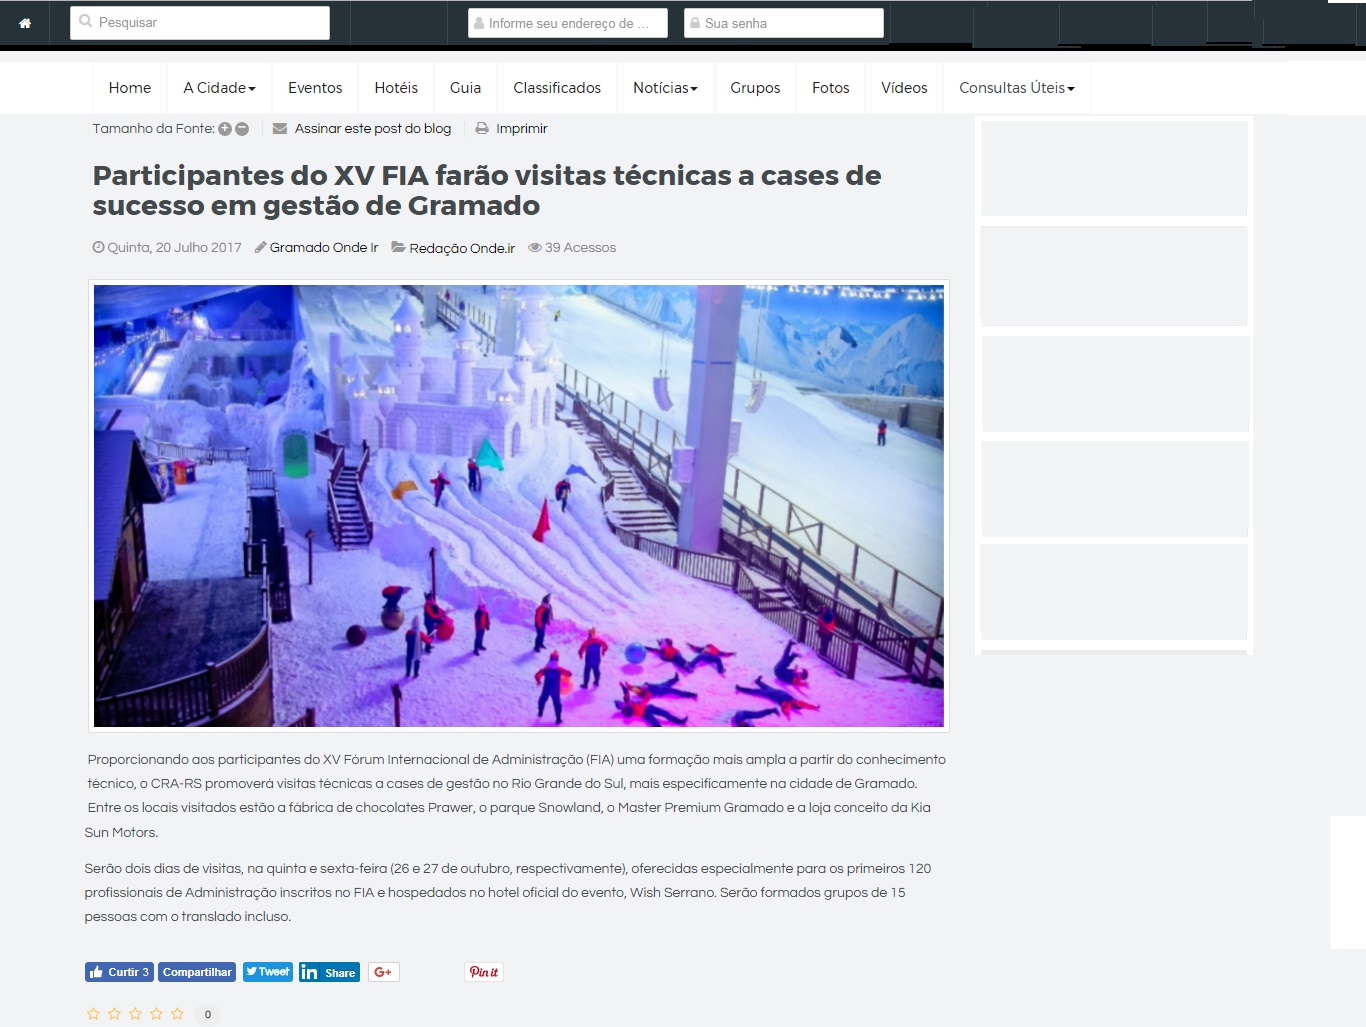The image size is (1366, 1027).
Task: Open the Redação Onde.ir link
Action: [462, 247]
